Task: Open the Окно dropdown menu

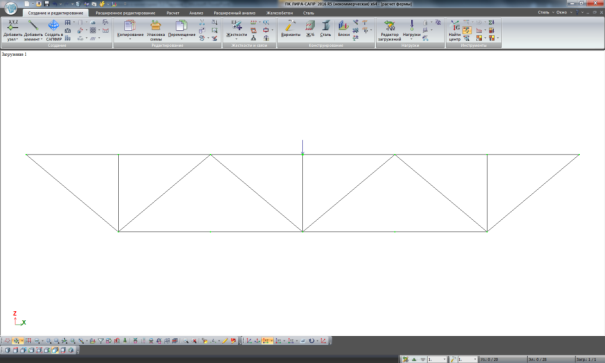Action: coord(563,12)
